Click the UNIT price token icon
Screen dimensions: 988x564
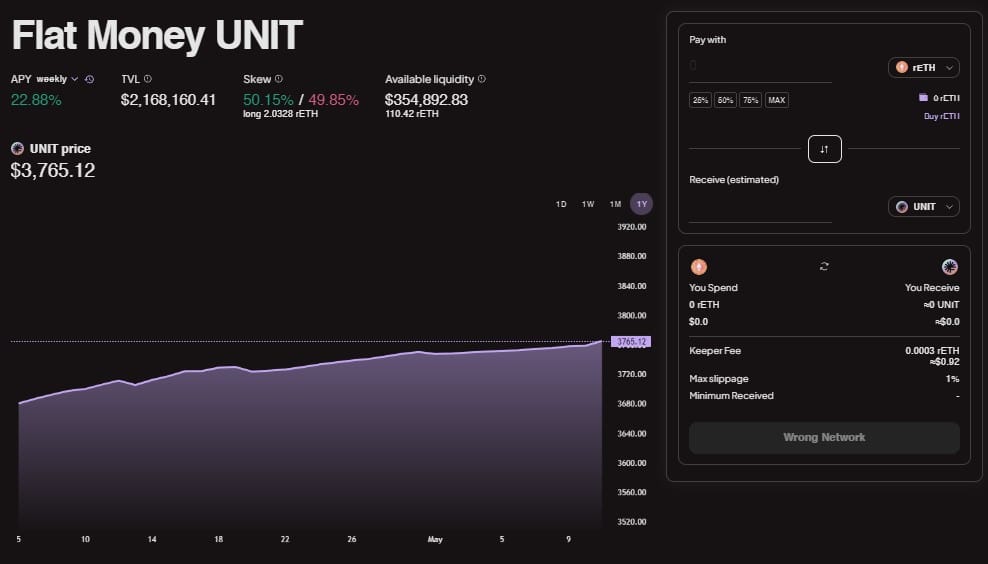tap(18, 149)
